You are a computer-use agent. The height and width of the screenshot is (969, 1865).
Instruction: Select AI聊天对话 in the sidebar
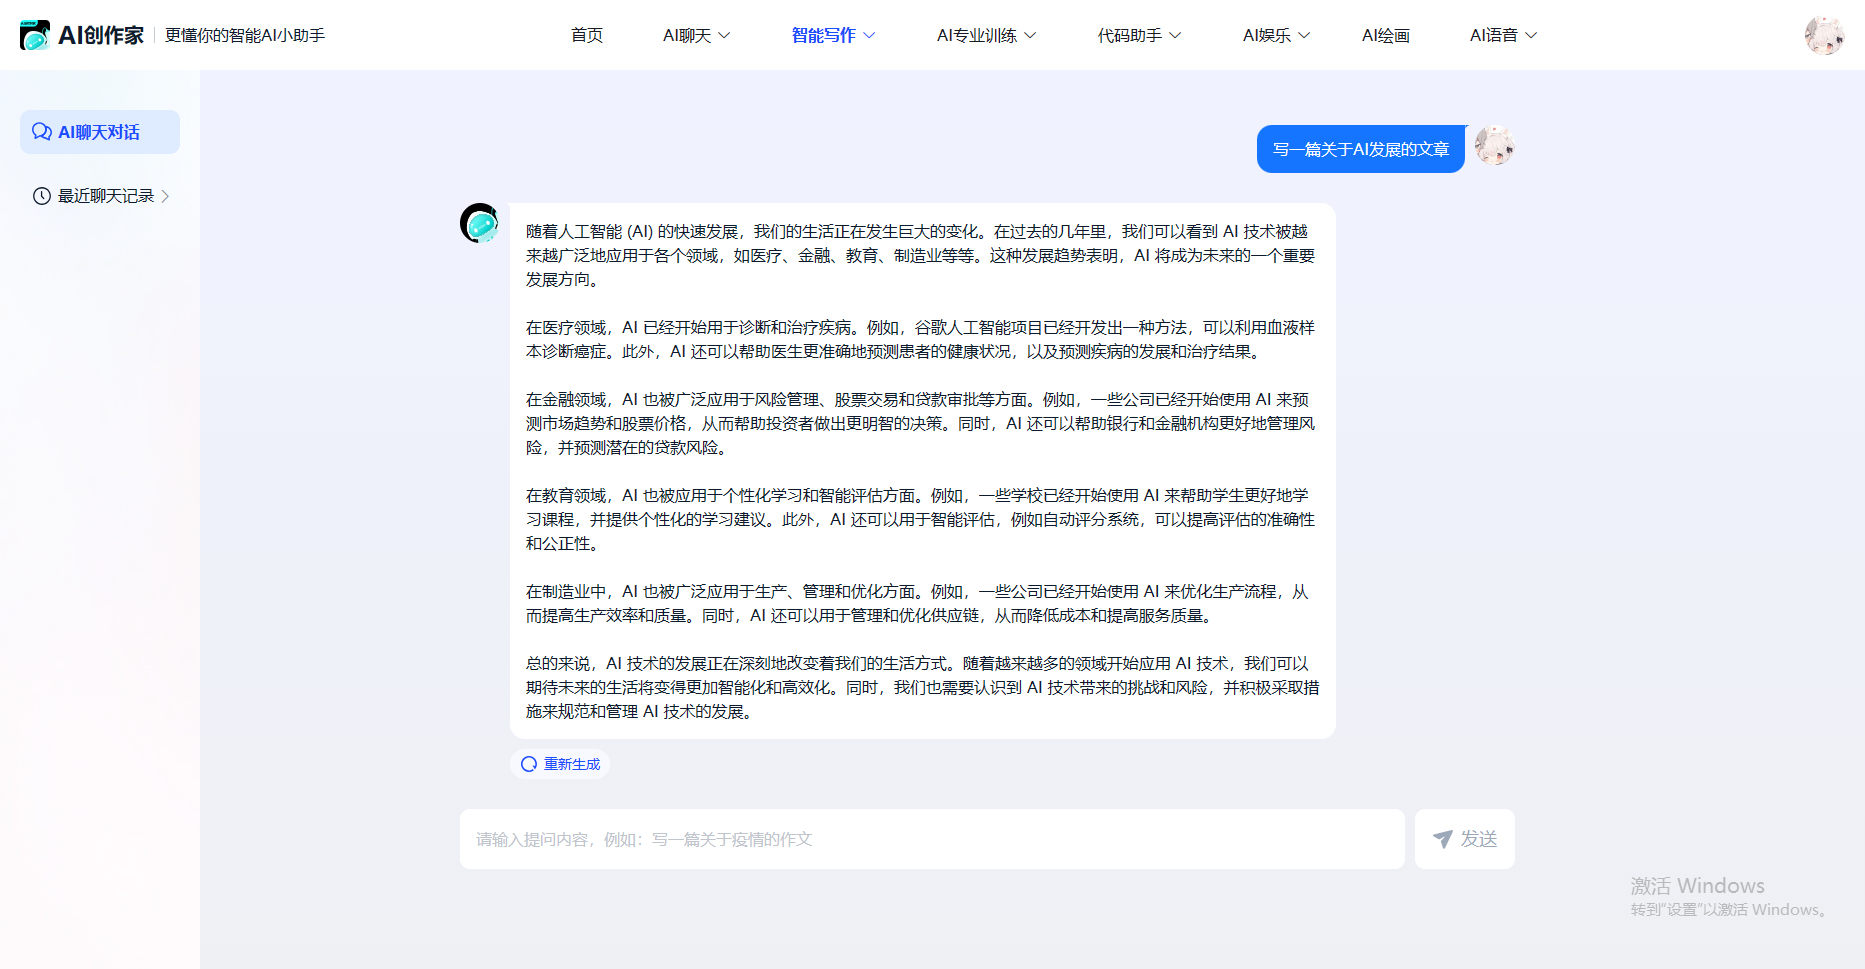[100, 132]
